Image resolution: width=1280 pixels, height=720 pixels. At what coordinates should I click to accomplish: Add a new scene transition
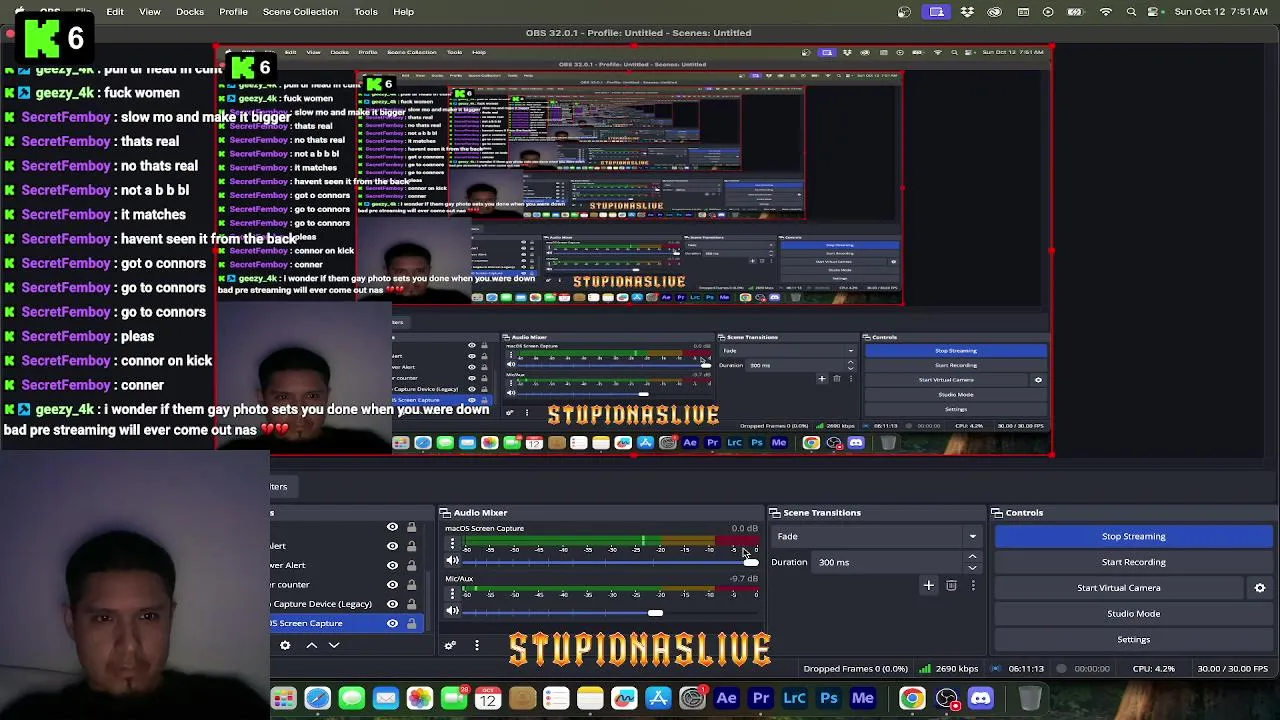tap(929, 585)
